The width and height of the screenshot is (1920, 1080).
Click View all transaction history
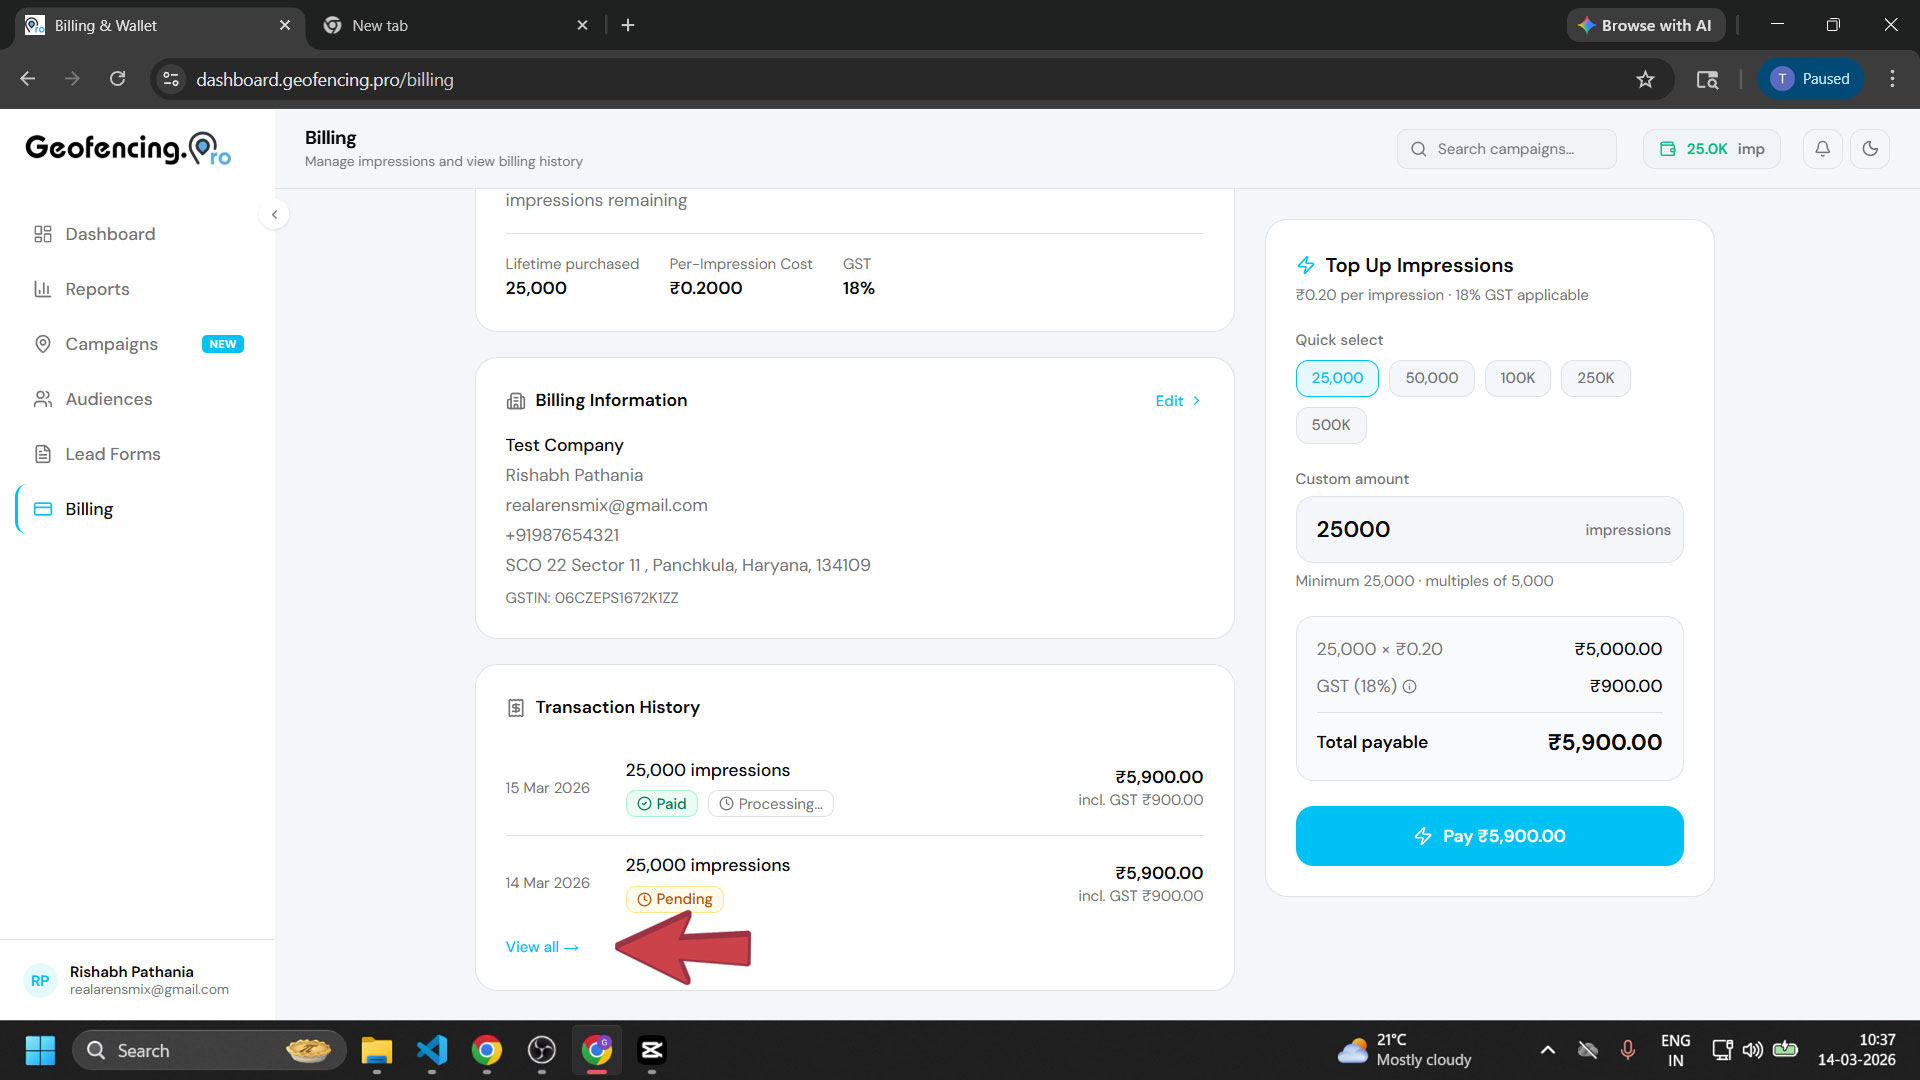pyautogui.click(x=541, y=946)
